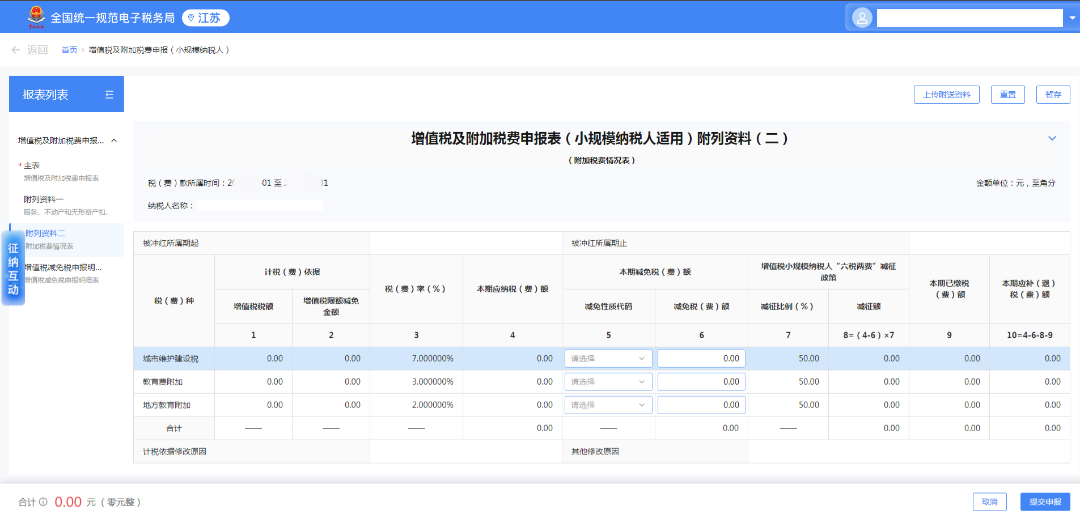Open 附列资料一 in the sidebar
The height and width of the screenshot is (519, 1080).
44,199
